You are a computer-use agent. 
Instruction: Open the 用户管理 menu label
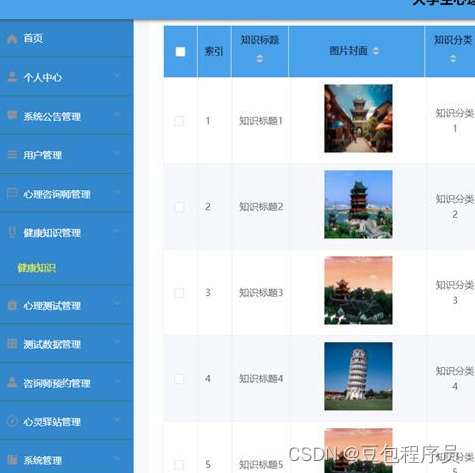pyautogui.click(x=42, y=155)
